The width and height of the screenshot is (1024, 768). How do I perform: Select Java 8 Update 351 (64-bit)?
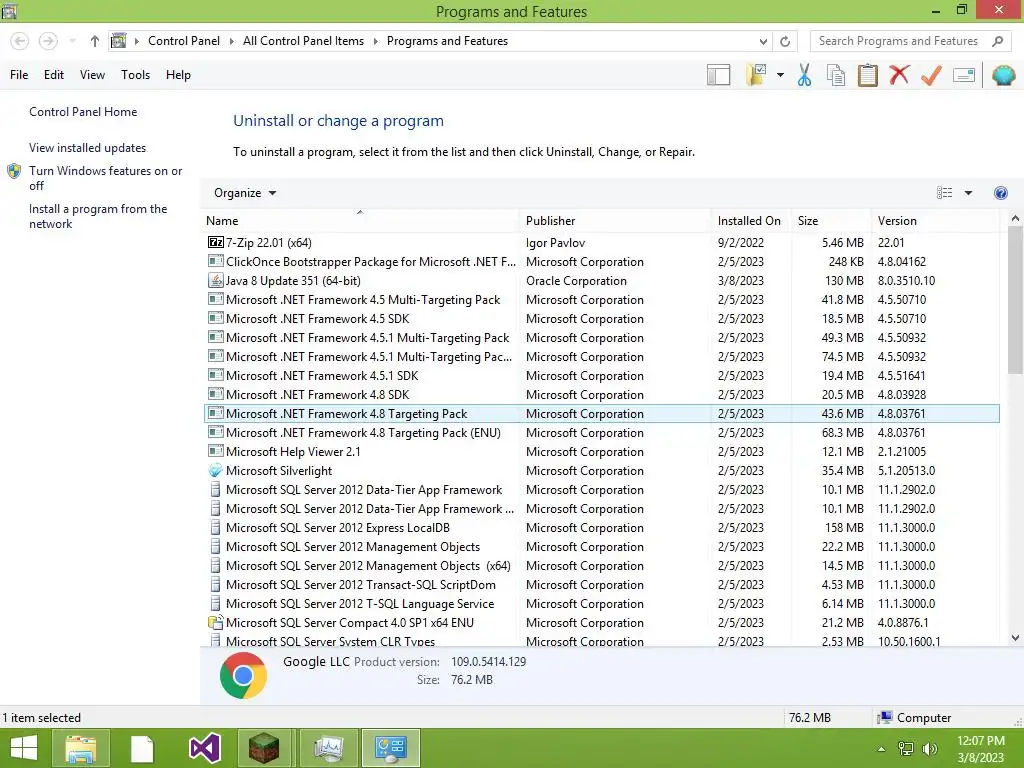click(x=601, y=281)
